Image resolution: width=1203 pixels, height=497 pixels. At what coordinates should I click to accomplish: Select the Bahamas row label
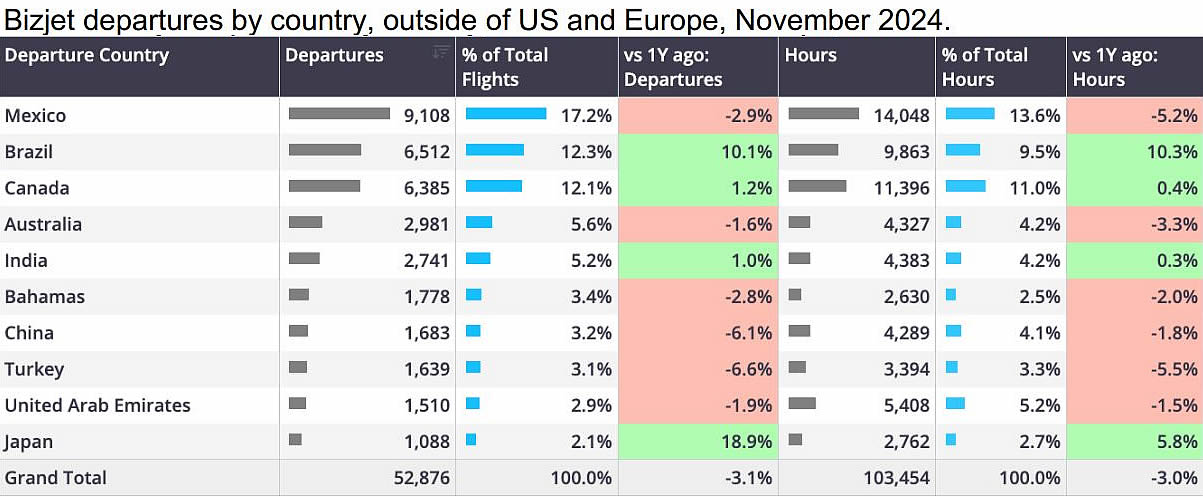[x=45, y=297]
